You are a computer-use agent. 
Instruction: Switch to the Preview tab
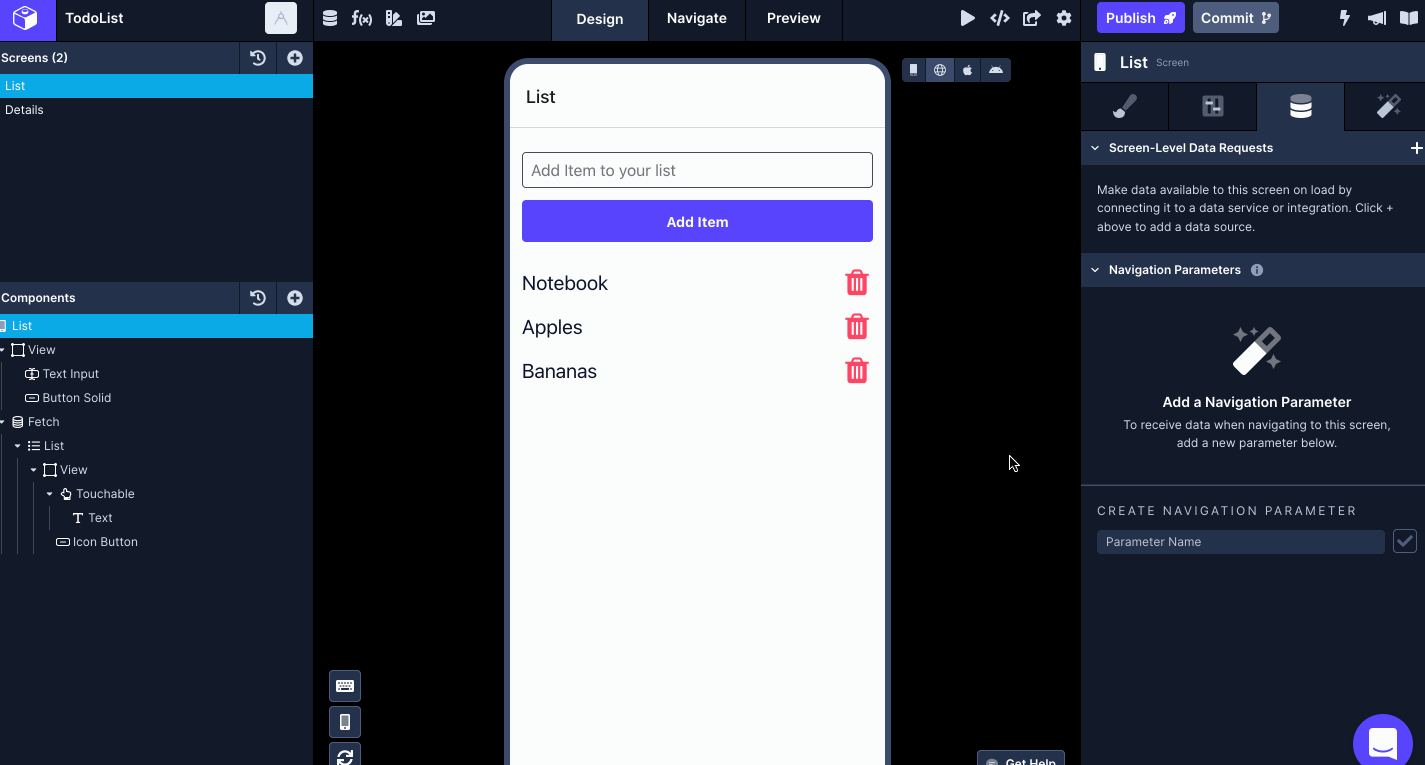[x=794, y=19]
